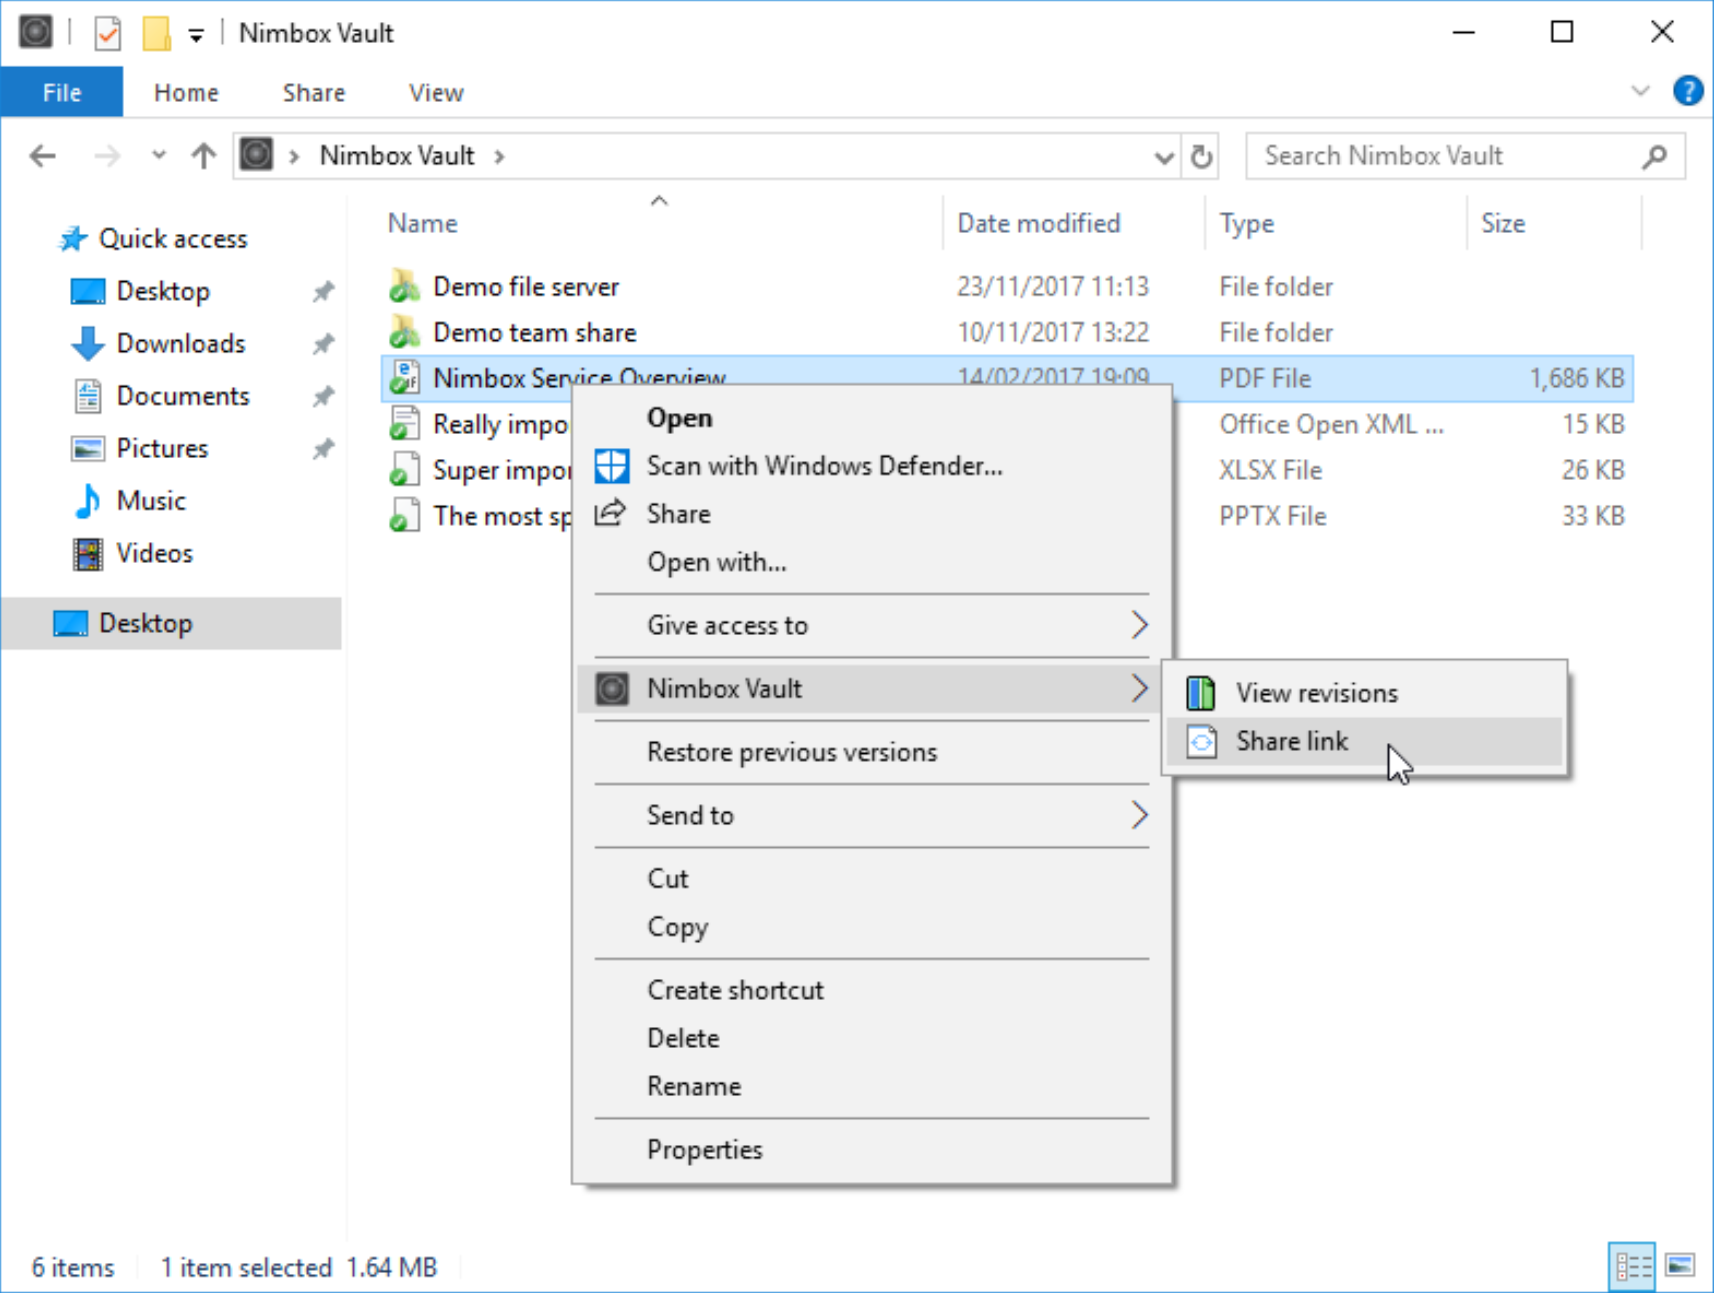Refresh the Nimbox Vault folder
1714x1293 pixels.
tap(1202, 156)
